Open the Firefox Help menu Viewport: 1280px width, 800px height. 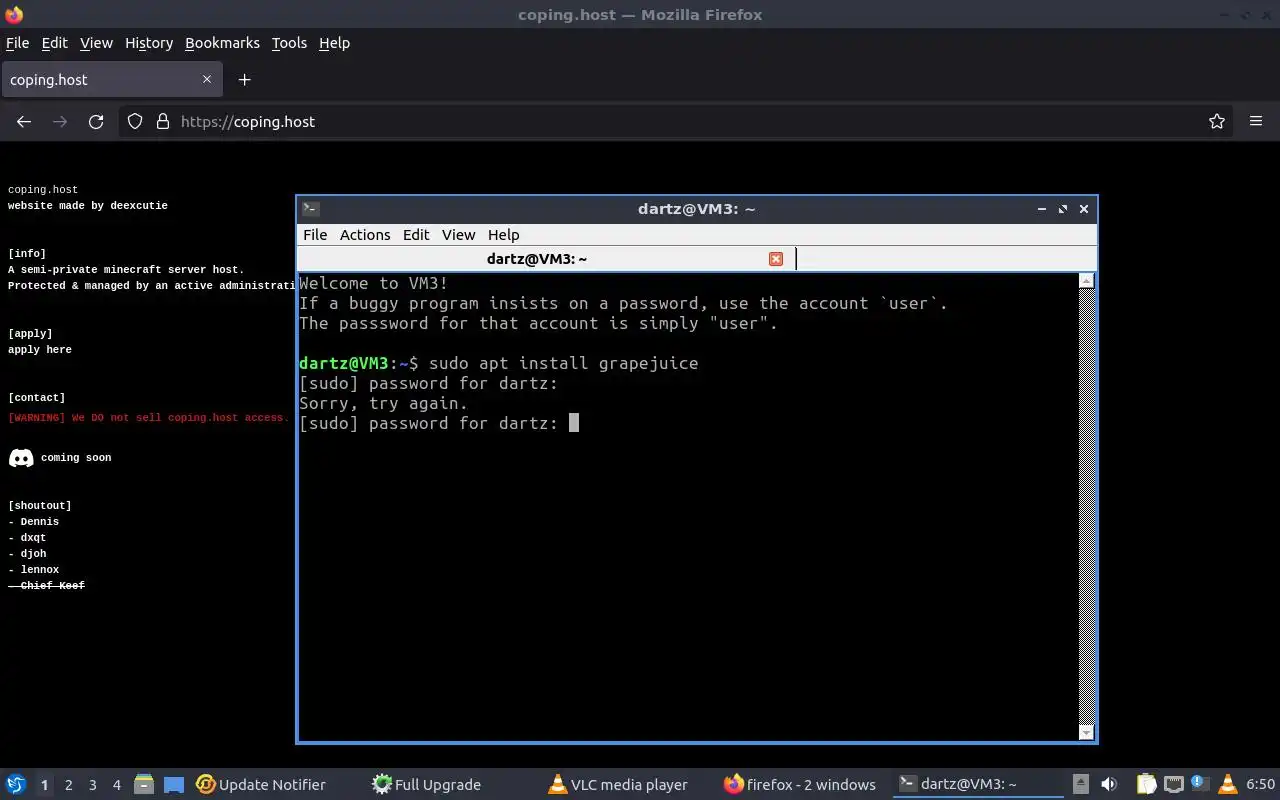[x=334, y=43]
